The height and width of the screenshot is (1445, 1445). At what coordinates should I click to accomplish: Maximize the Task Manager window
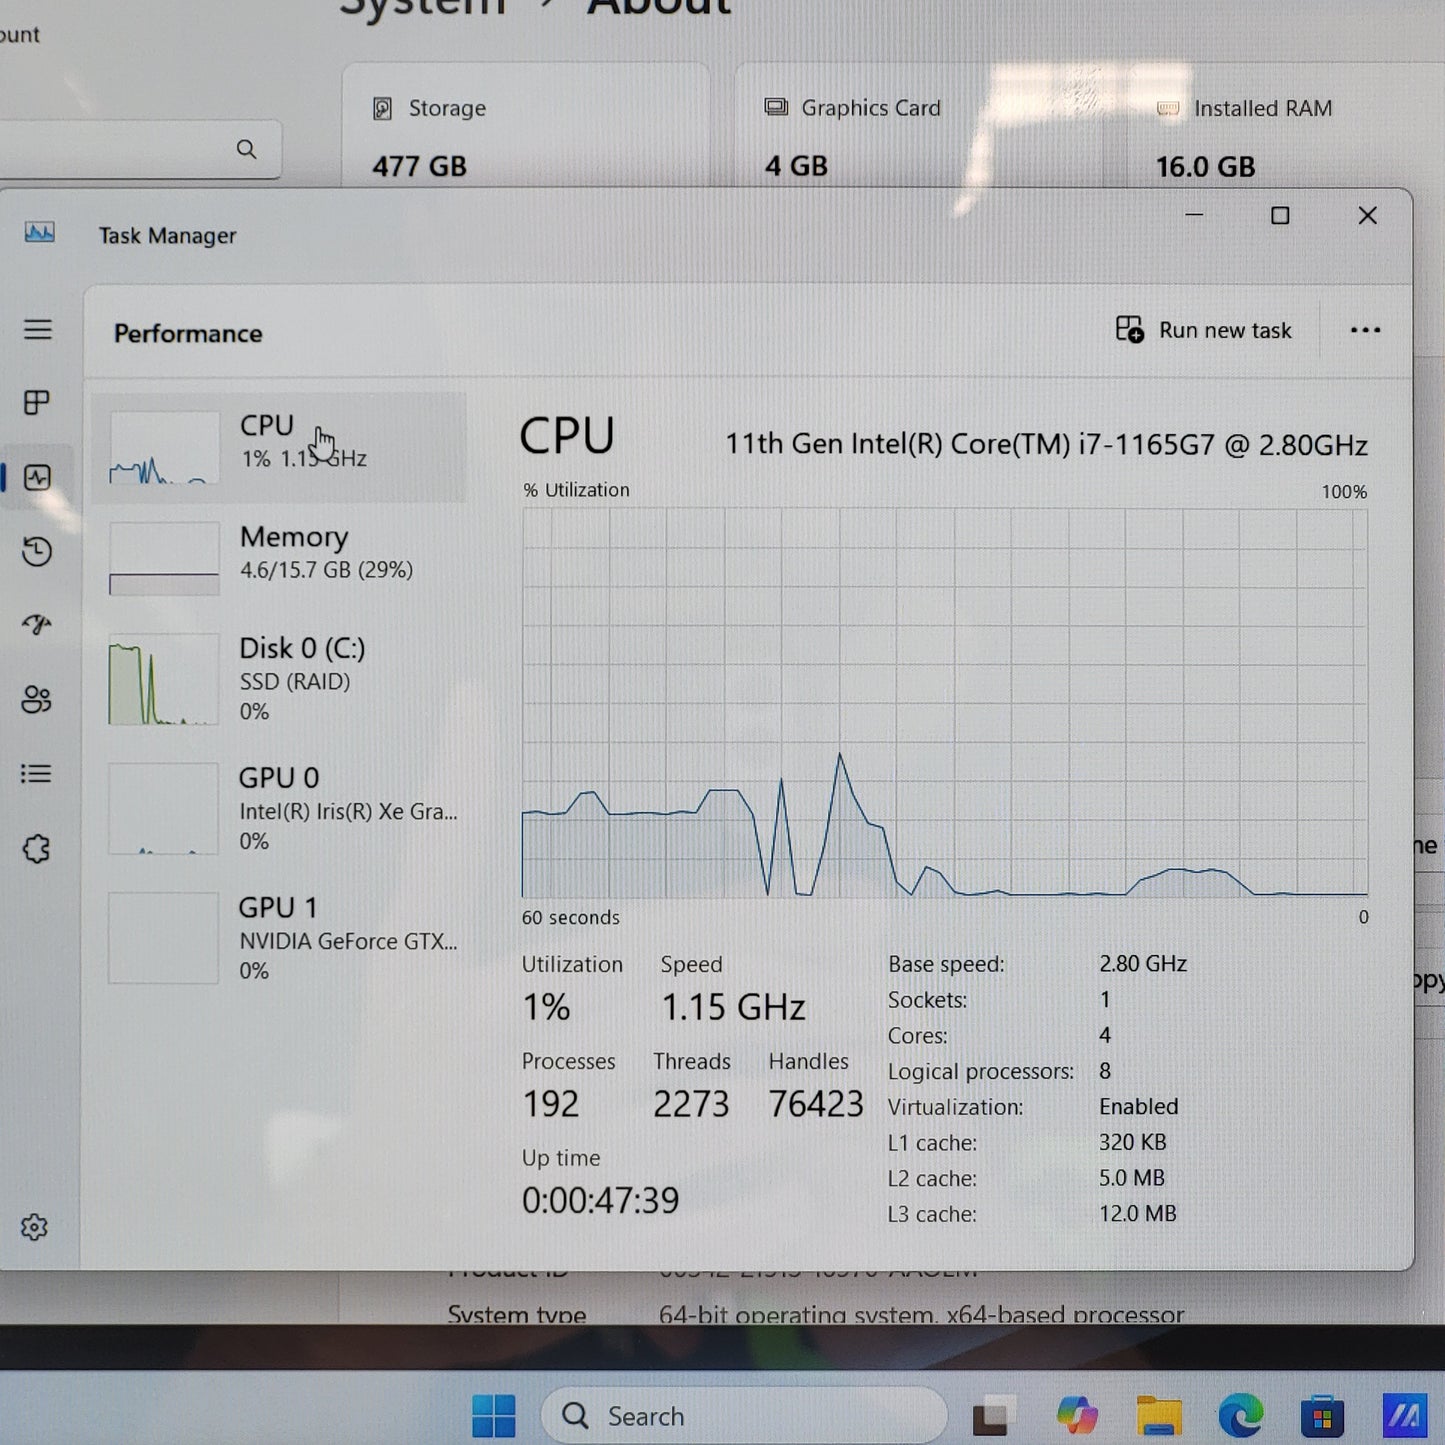(x=1280, y=215)
